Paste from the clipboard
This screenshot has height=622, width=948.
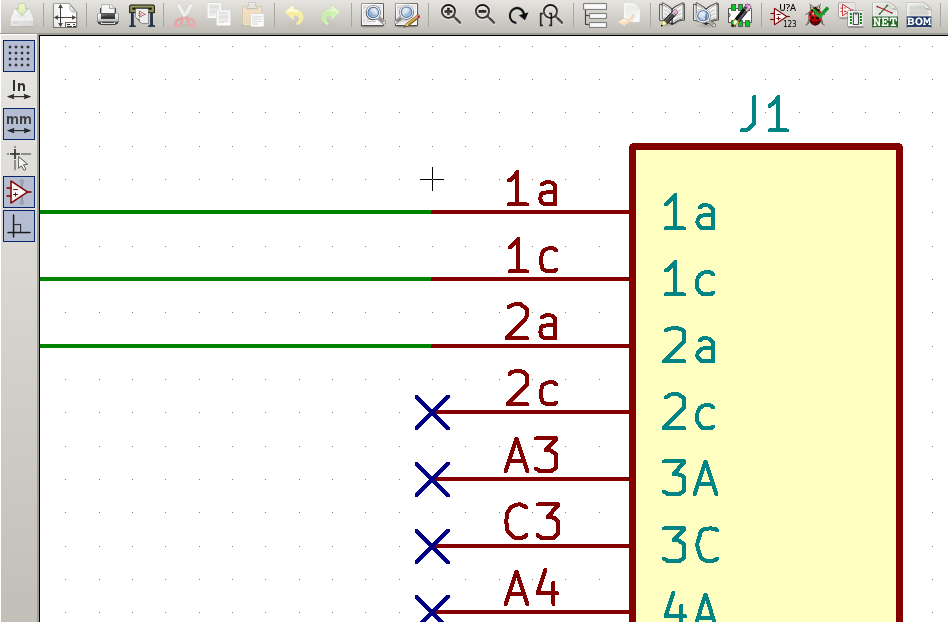253,15
